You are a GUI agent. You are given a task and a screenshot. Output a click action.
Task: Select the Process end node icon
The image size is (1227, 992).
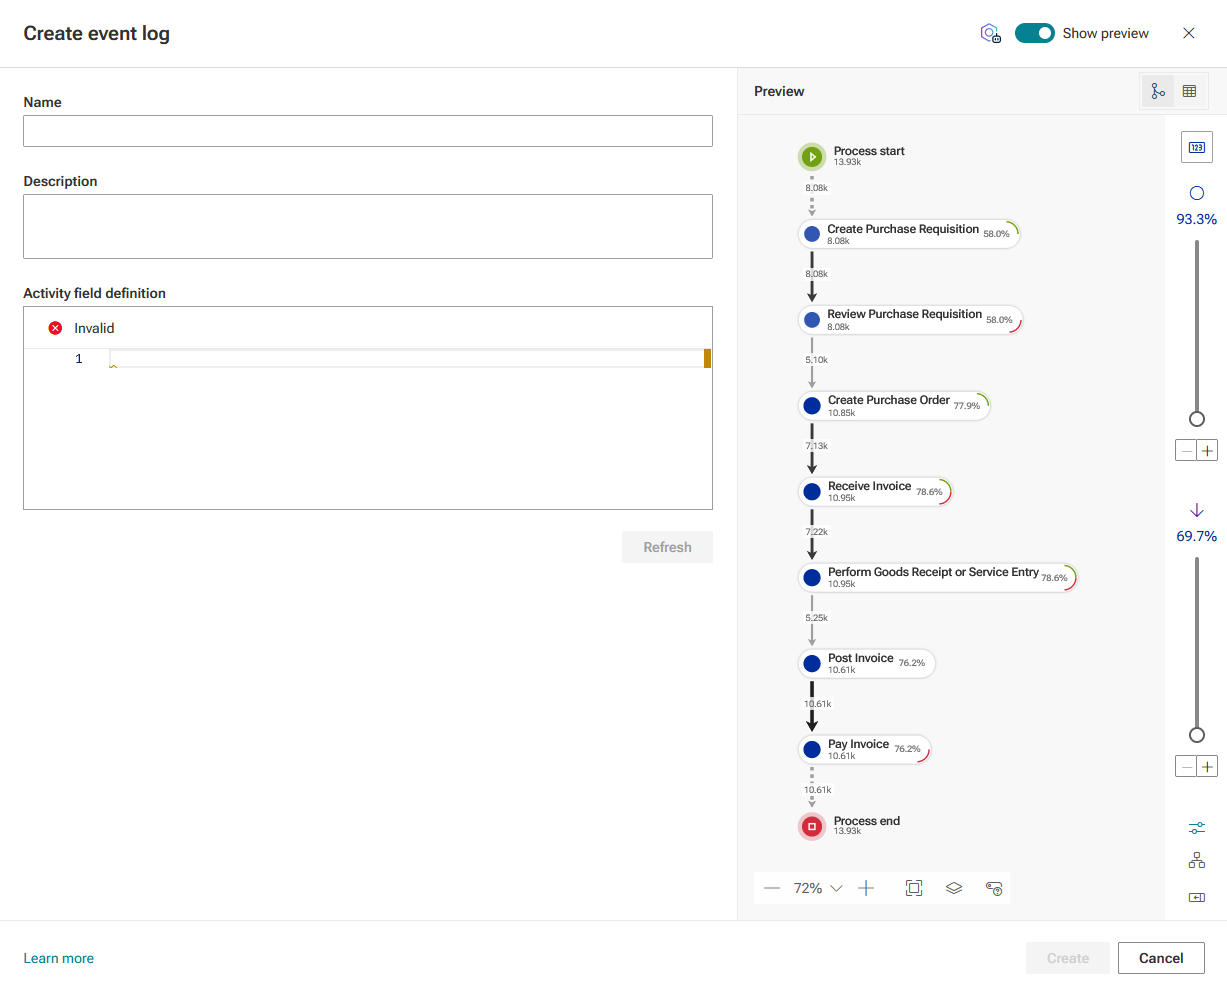[812, 827]
